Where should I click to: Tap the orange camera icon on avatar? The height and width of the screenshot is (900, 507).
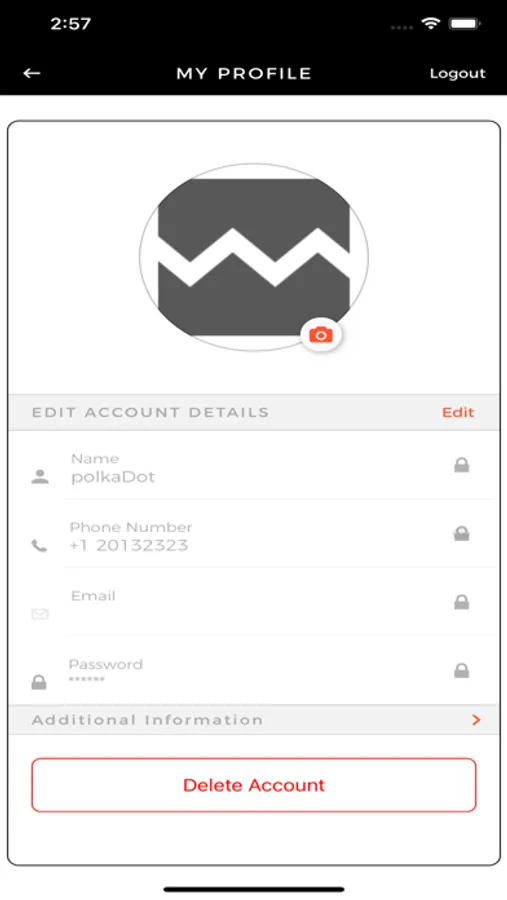321,335
